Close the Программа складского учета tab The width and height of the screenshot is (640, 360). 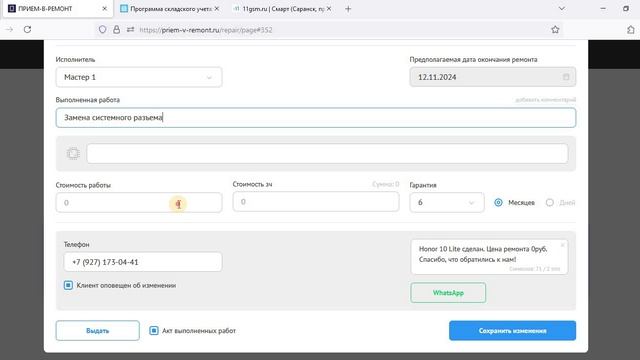point(216,9)
